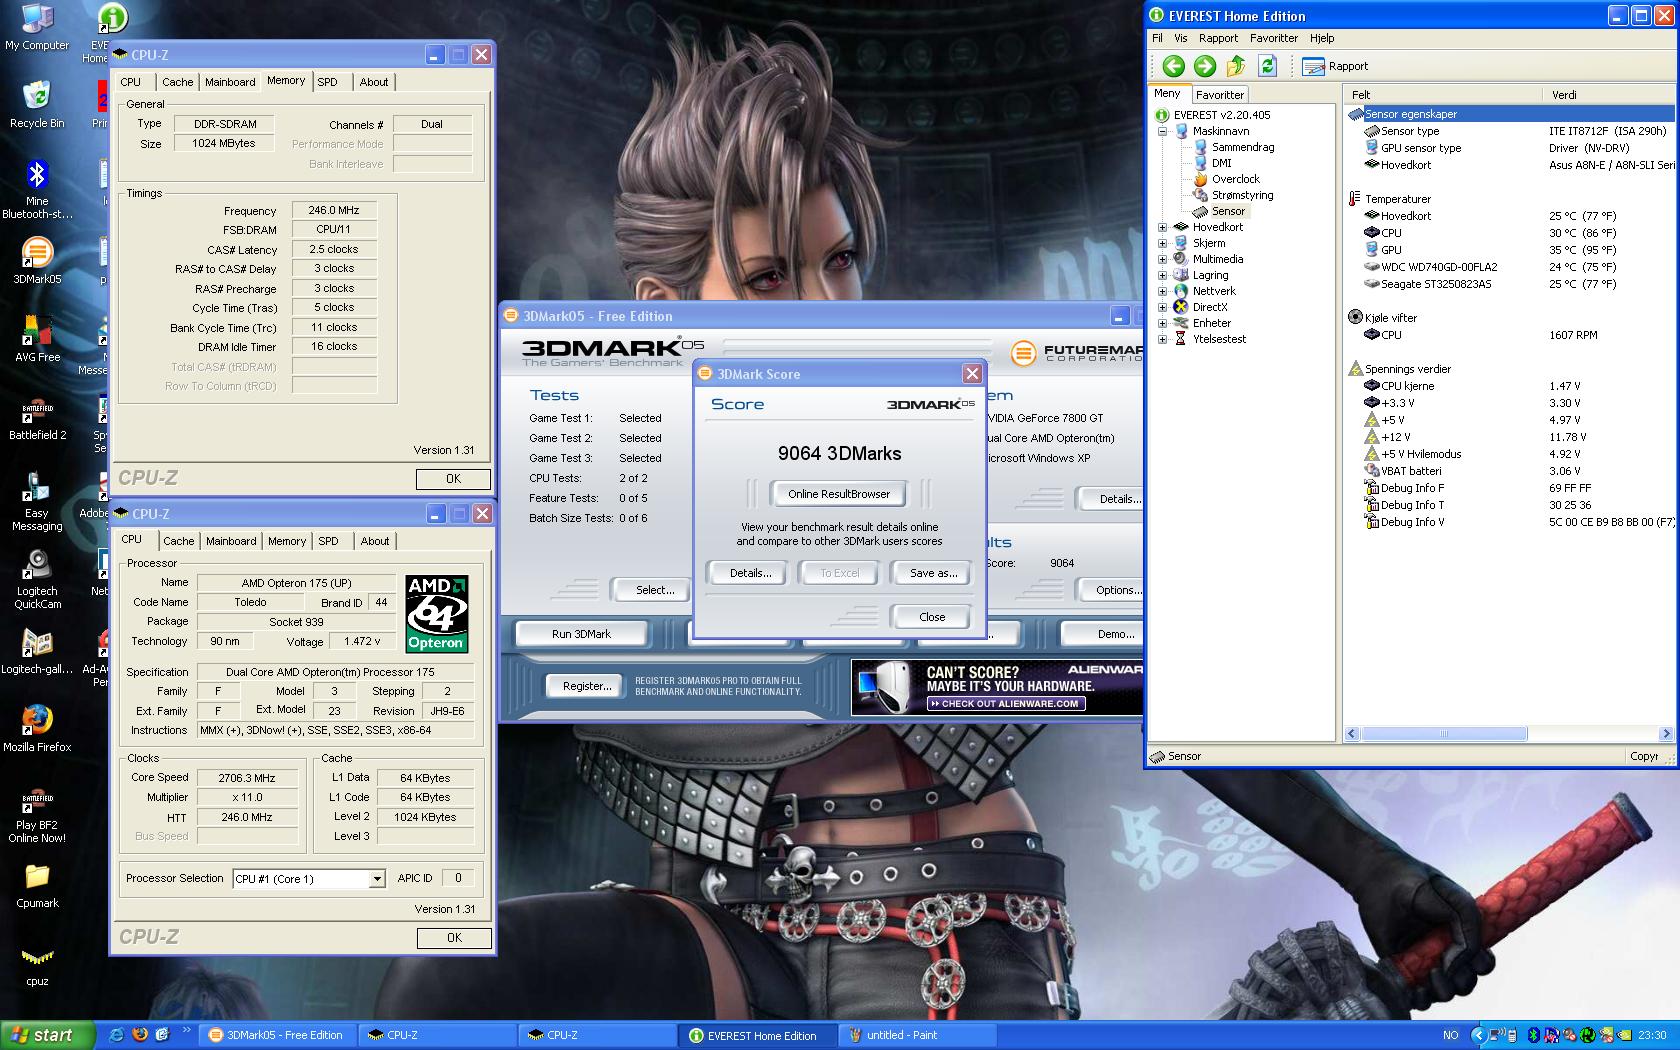This screenshot has width=1680, height=1050.
Task: Expand the Nettverk tree node
Action: pyautogui.click(x=1163, y=291)
